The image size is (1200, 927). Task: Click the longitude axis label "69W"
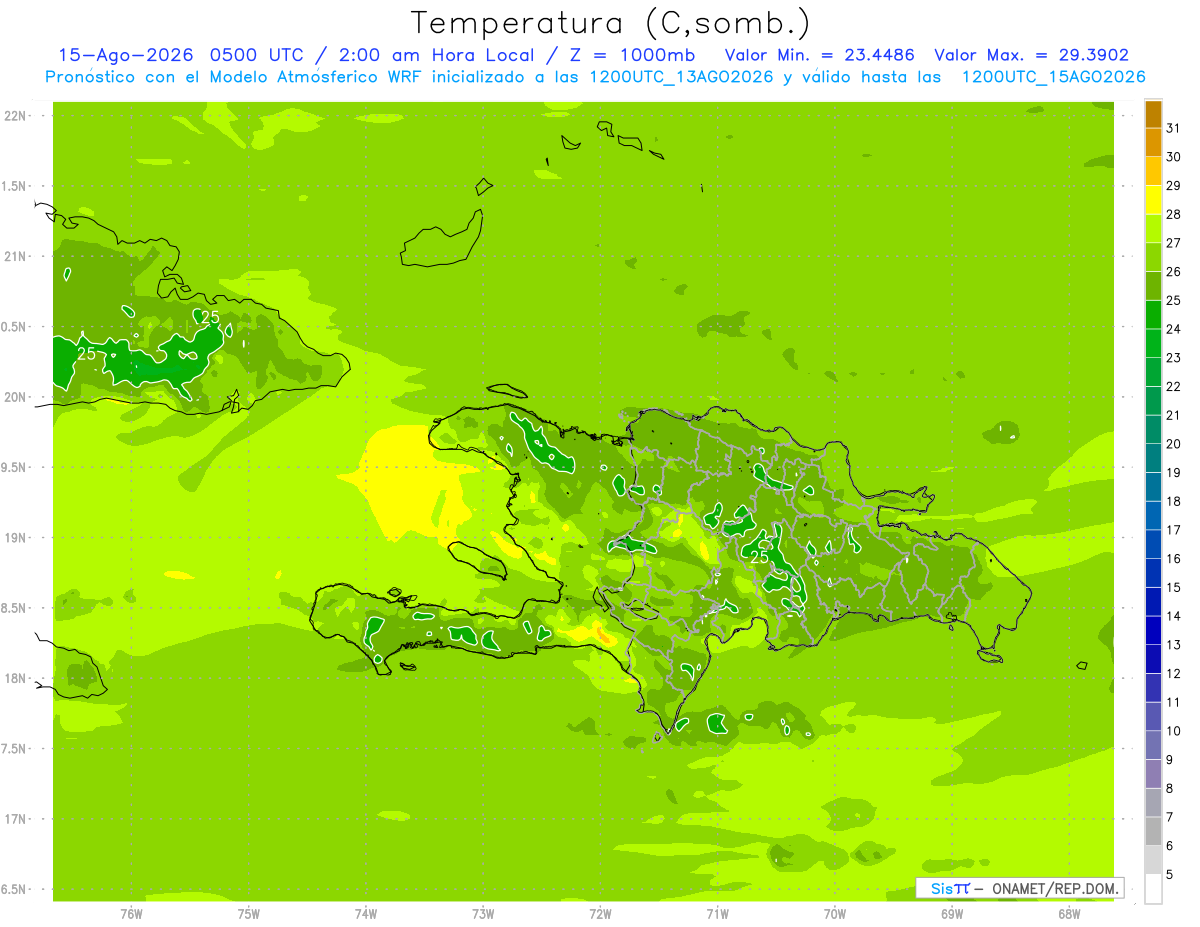pyautogui.click(x=952, y=914)
